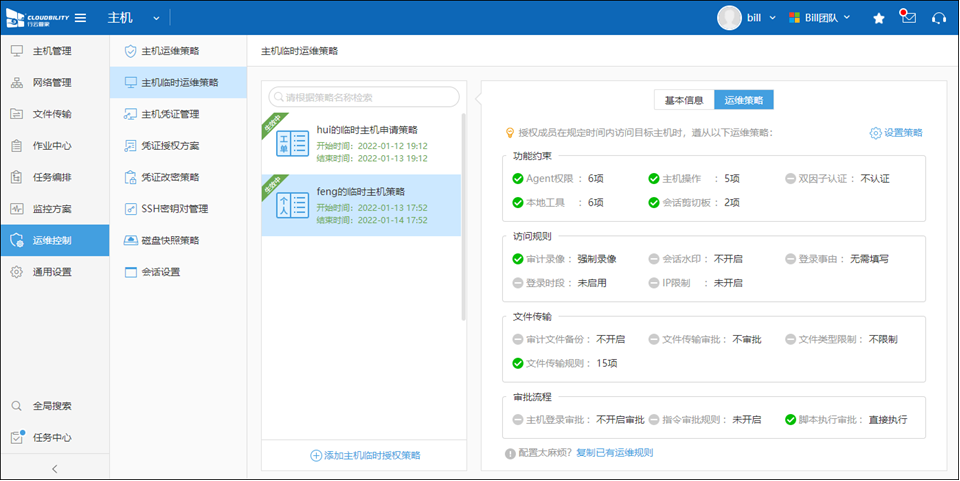The width and height of the screenshot is (960, 481).
Task: Click the headset support icon
Action: [938, 18]
